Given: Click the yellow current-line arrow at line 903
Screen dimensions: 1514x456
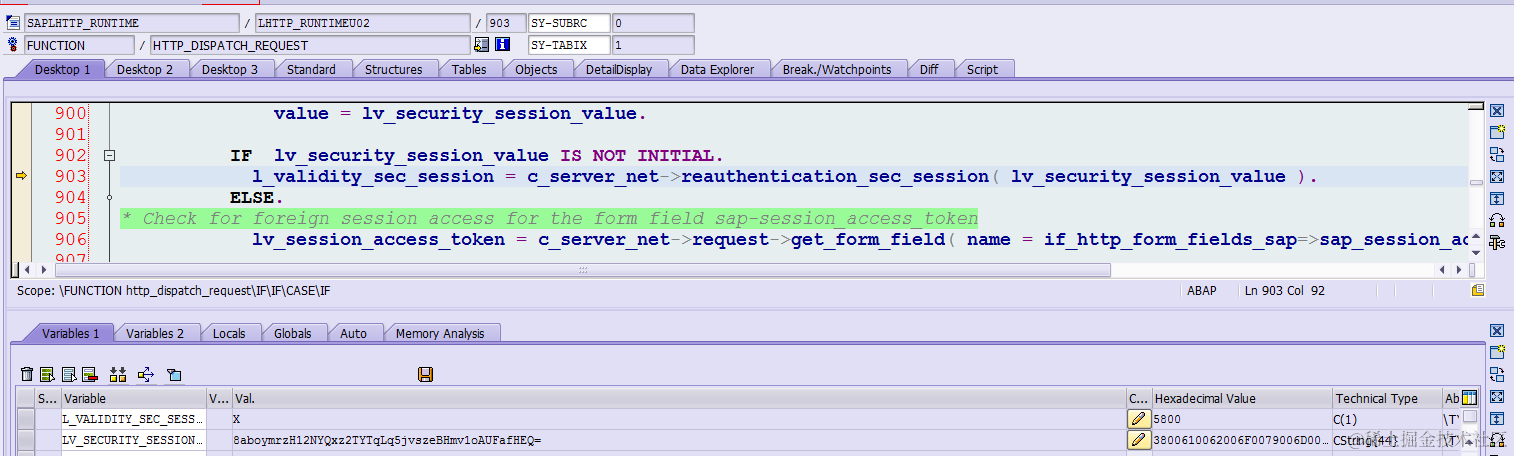Looking at the screenshot, I should point(20,176).
